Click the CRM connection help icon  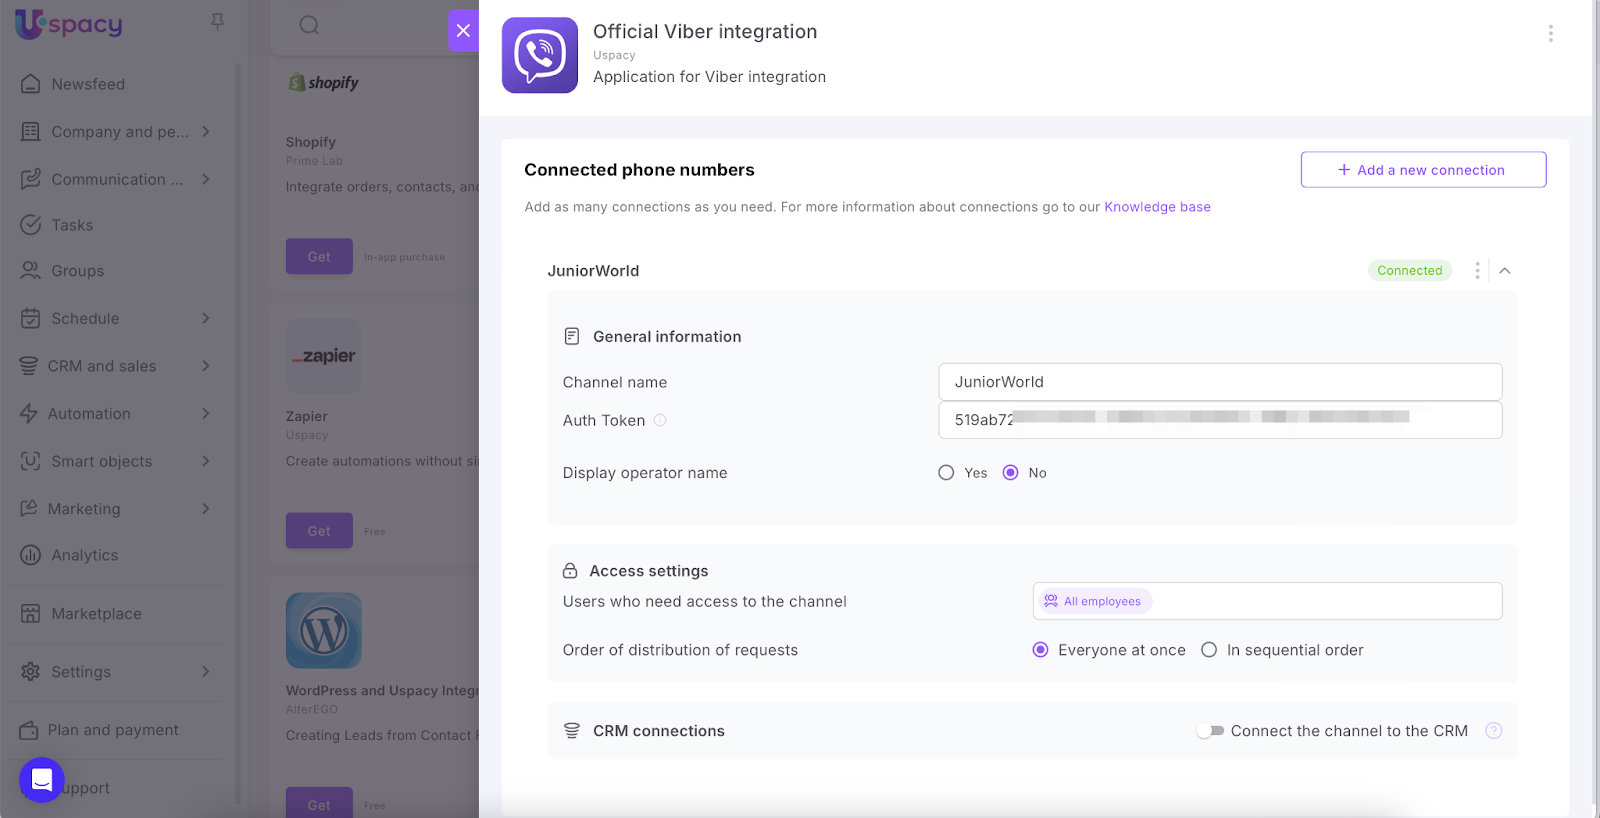pos(1493,731)
